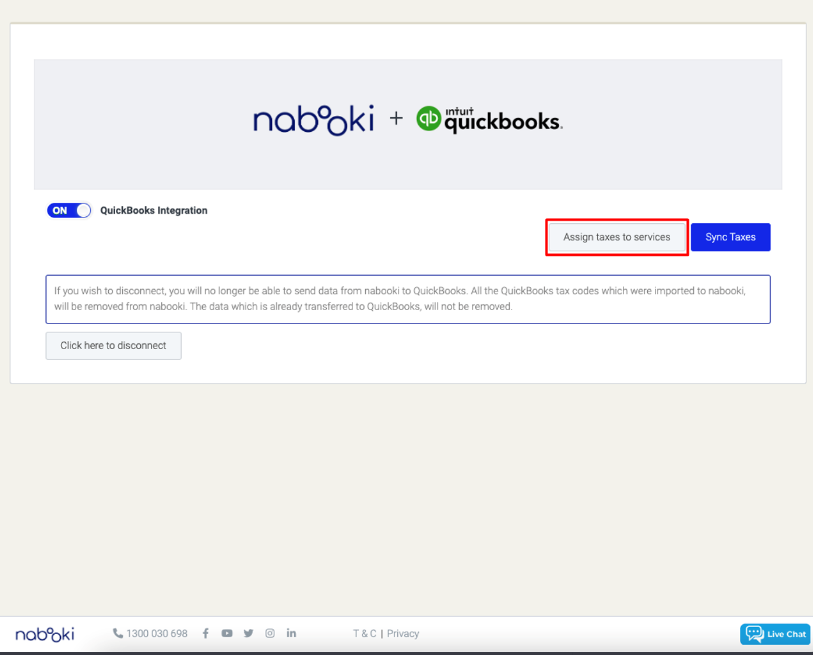Screen dimensions: 813x655
Task: Click here to disconnect button
Action: tap(114, 345)
